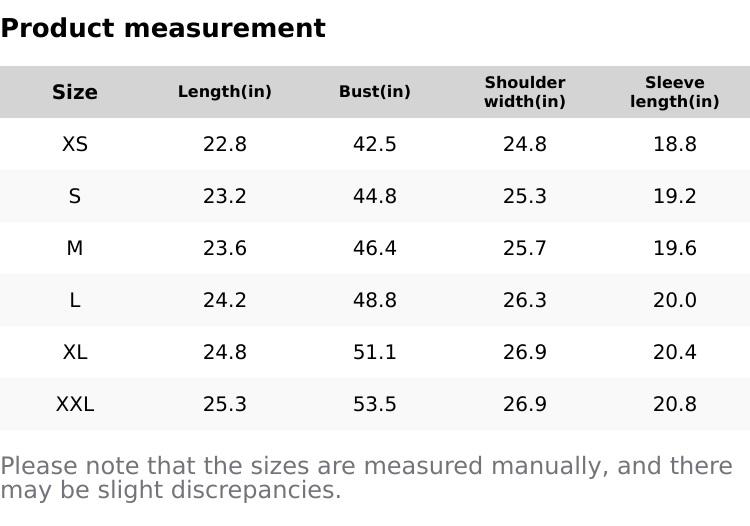Click the manual measurement disclaimer note

366,478
